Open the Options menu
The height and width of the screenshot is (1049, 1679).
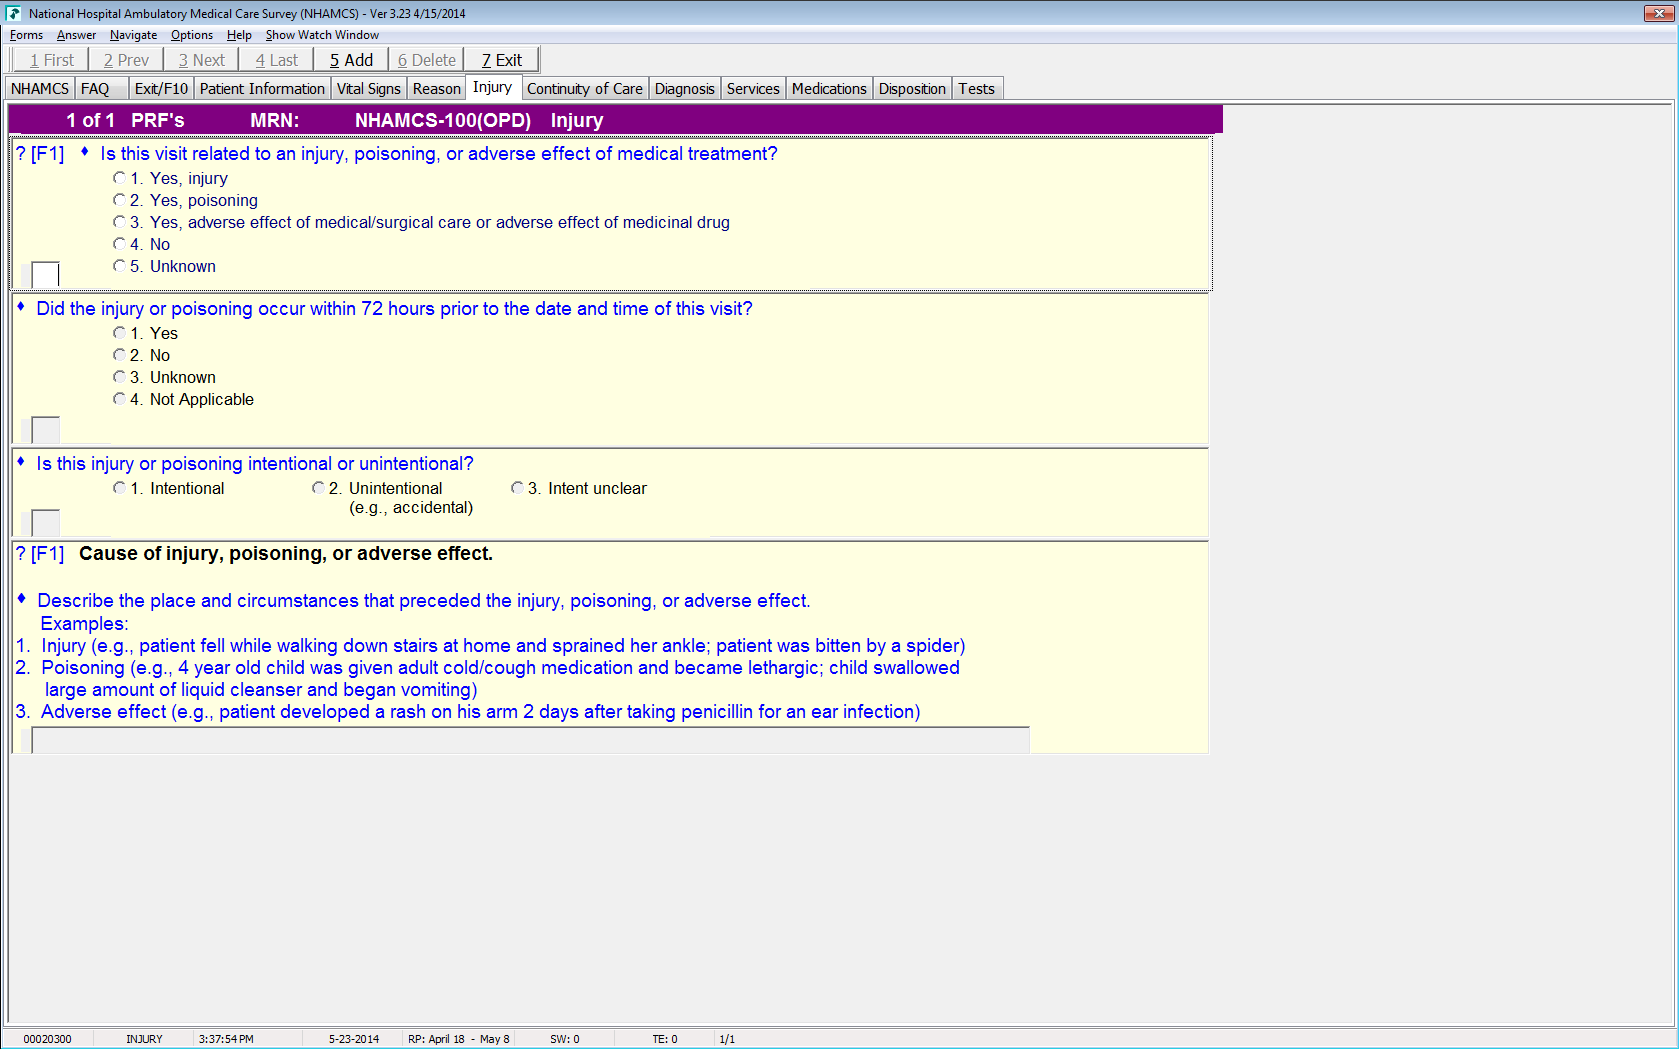click(x=191, y=35)
